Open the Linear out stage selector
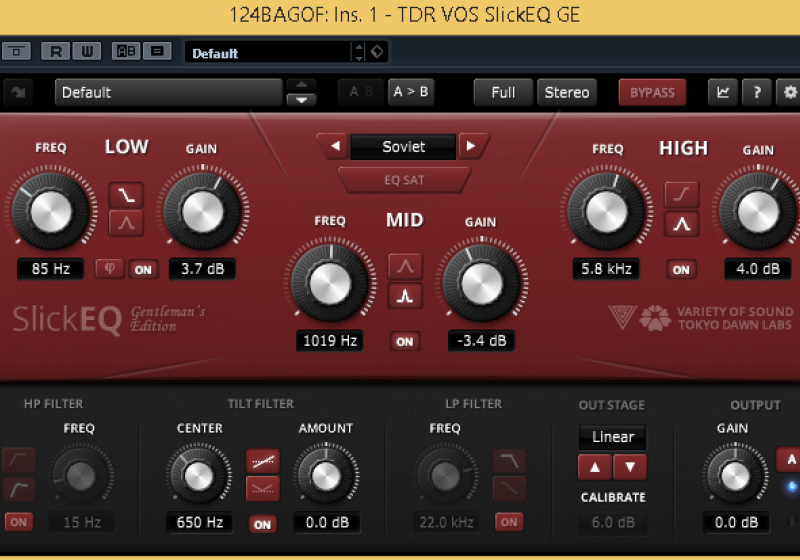Viewport: 800px width, 560px height. click(613, 437)
